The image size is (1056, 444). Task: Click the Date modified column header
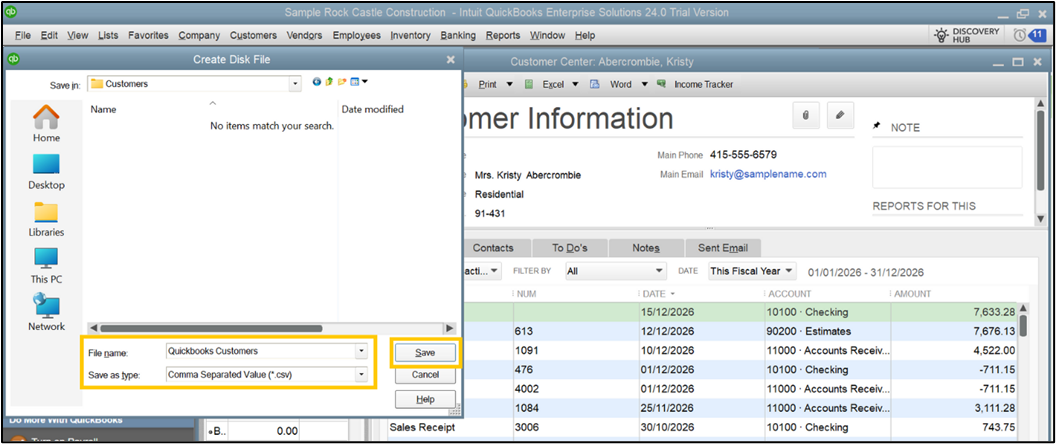[x=372, y=109]
